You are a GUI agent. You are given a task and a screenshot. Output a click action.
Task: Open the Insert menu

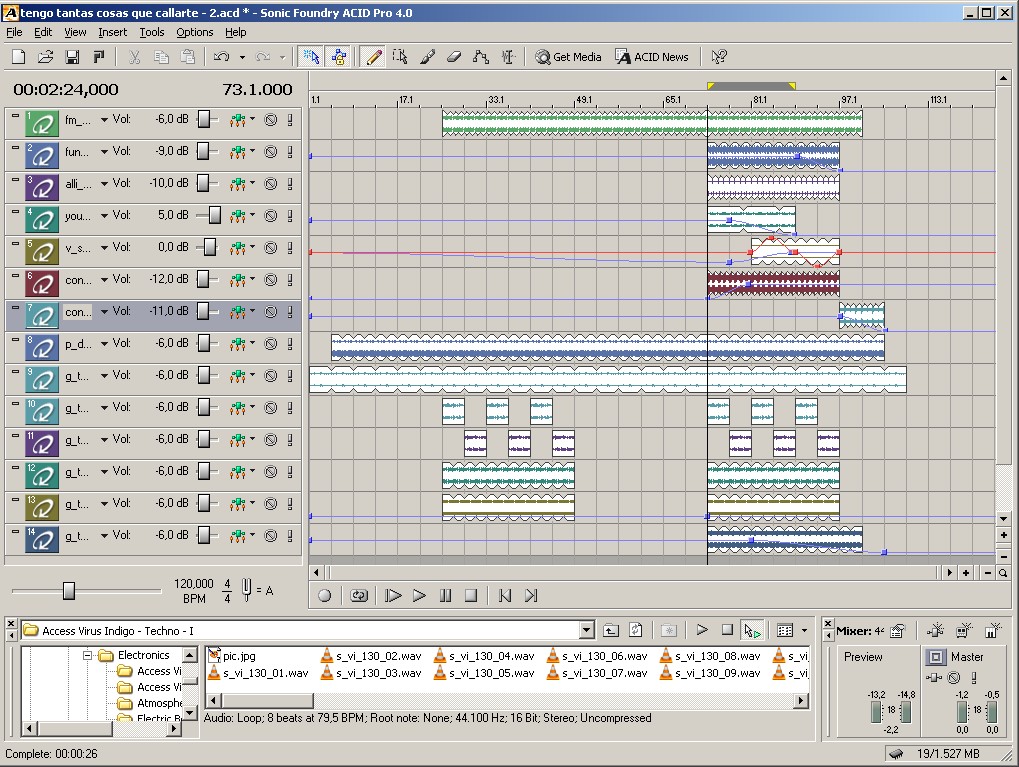click(x=112, y=32)
